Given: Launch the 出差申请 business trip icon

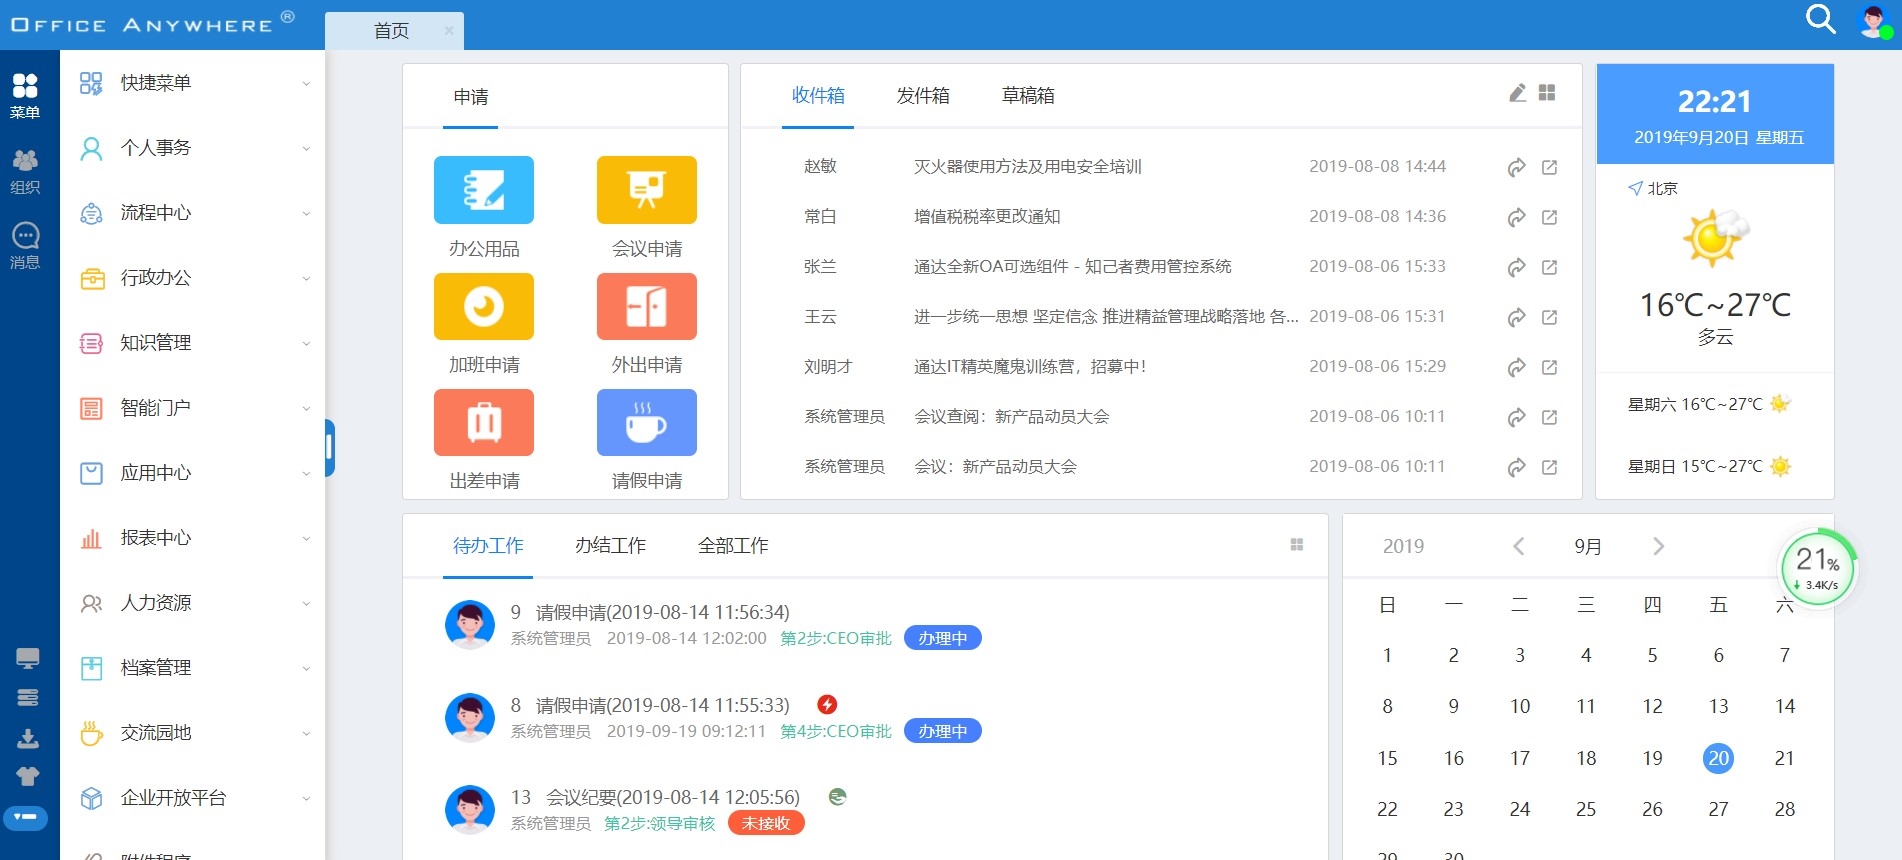Looking at the screenshot, I should click(x=483, y=423).
